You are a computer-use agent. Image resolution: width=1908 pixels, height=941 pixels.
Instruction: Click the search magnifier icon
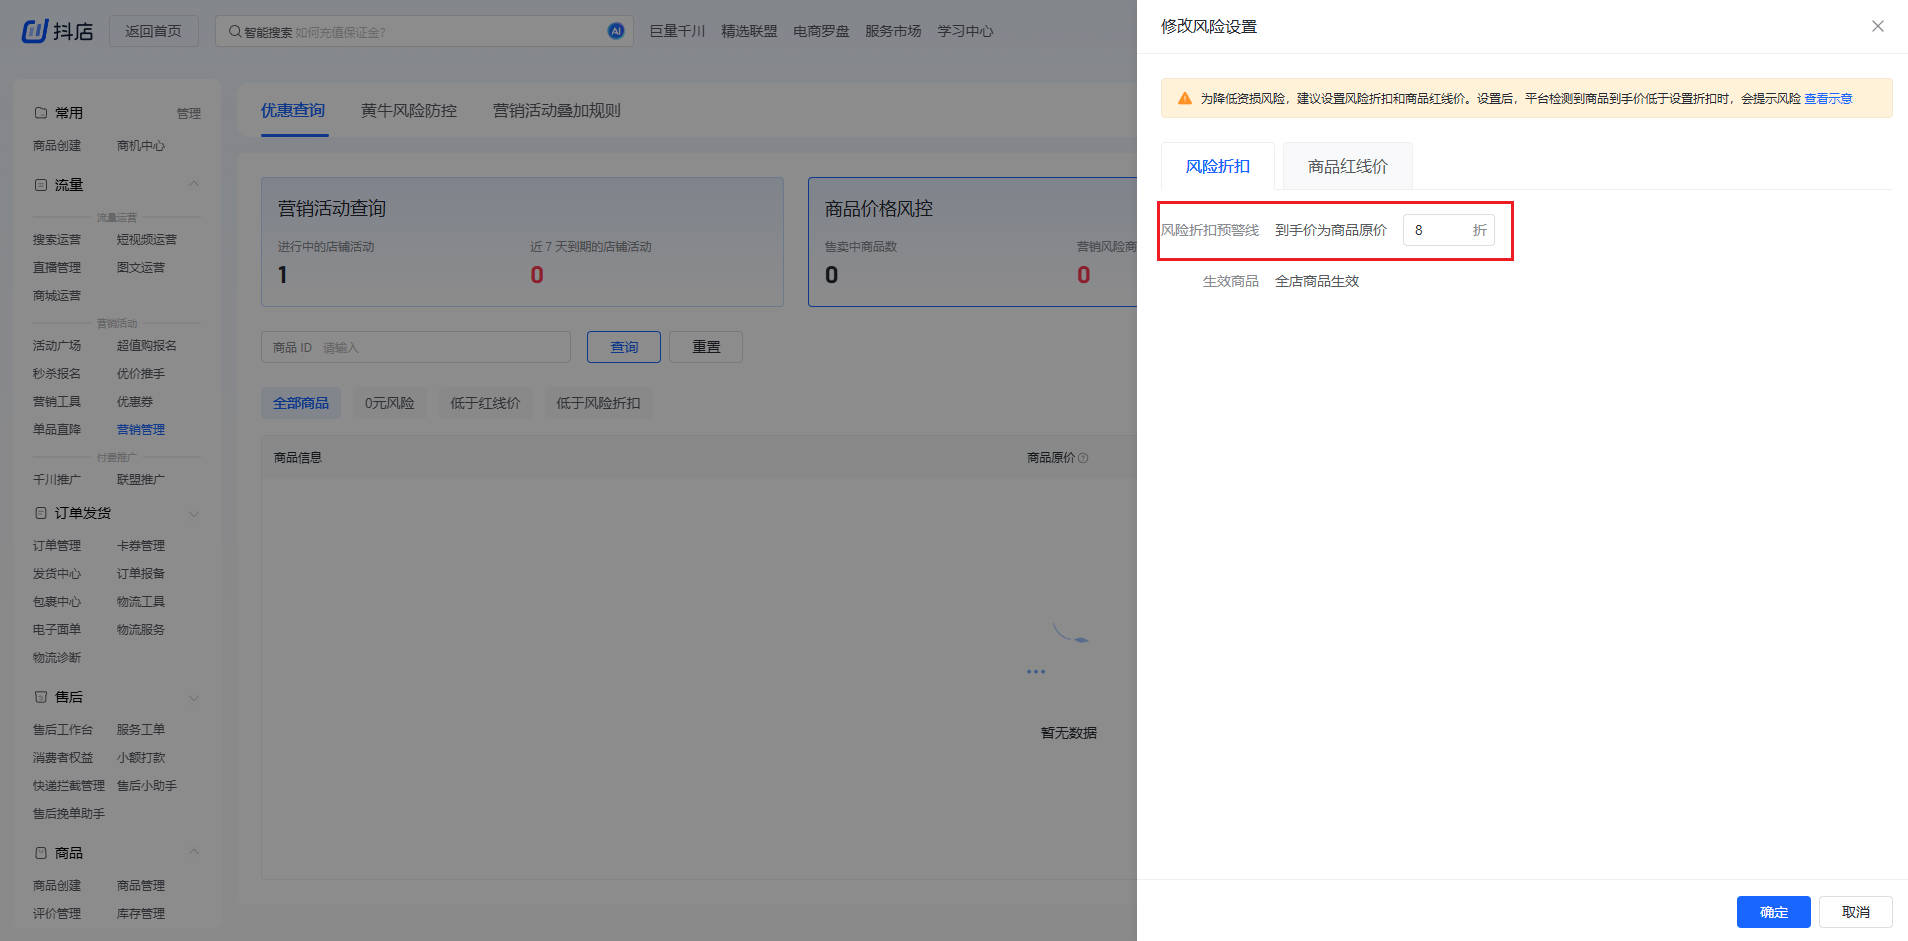point(235,31)
